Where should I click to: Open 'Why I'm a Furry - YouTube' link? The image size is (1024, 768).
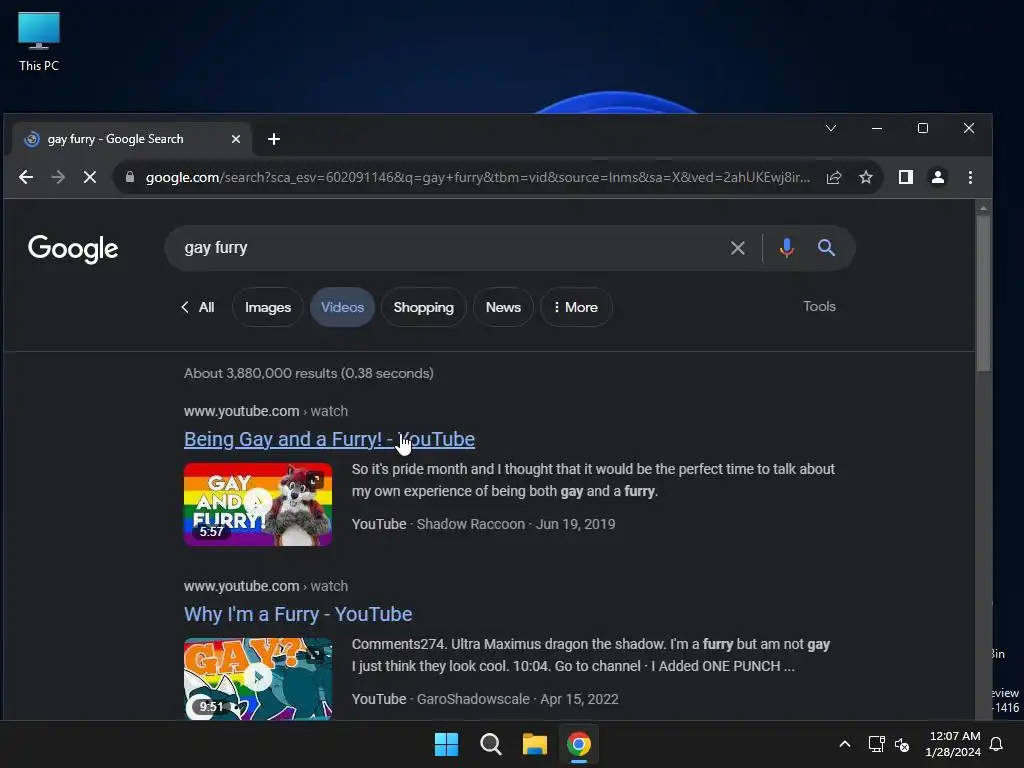[298, 615]
